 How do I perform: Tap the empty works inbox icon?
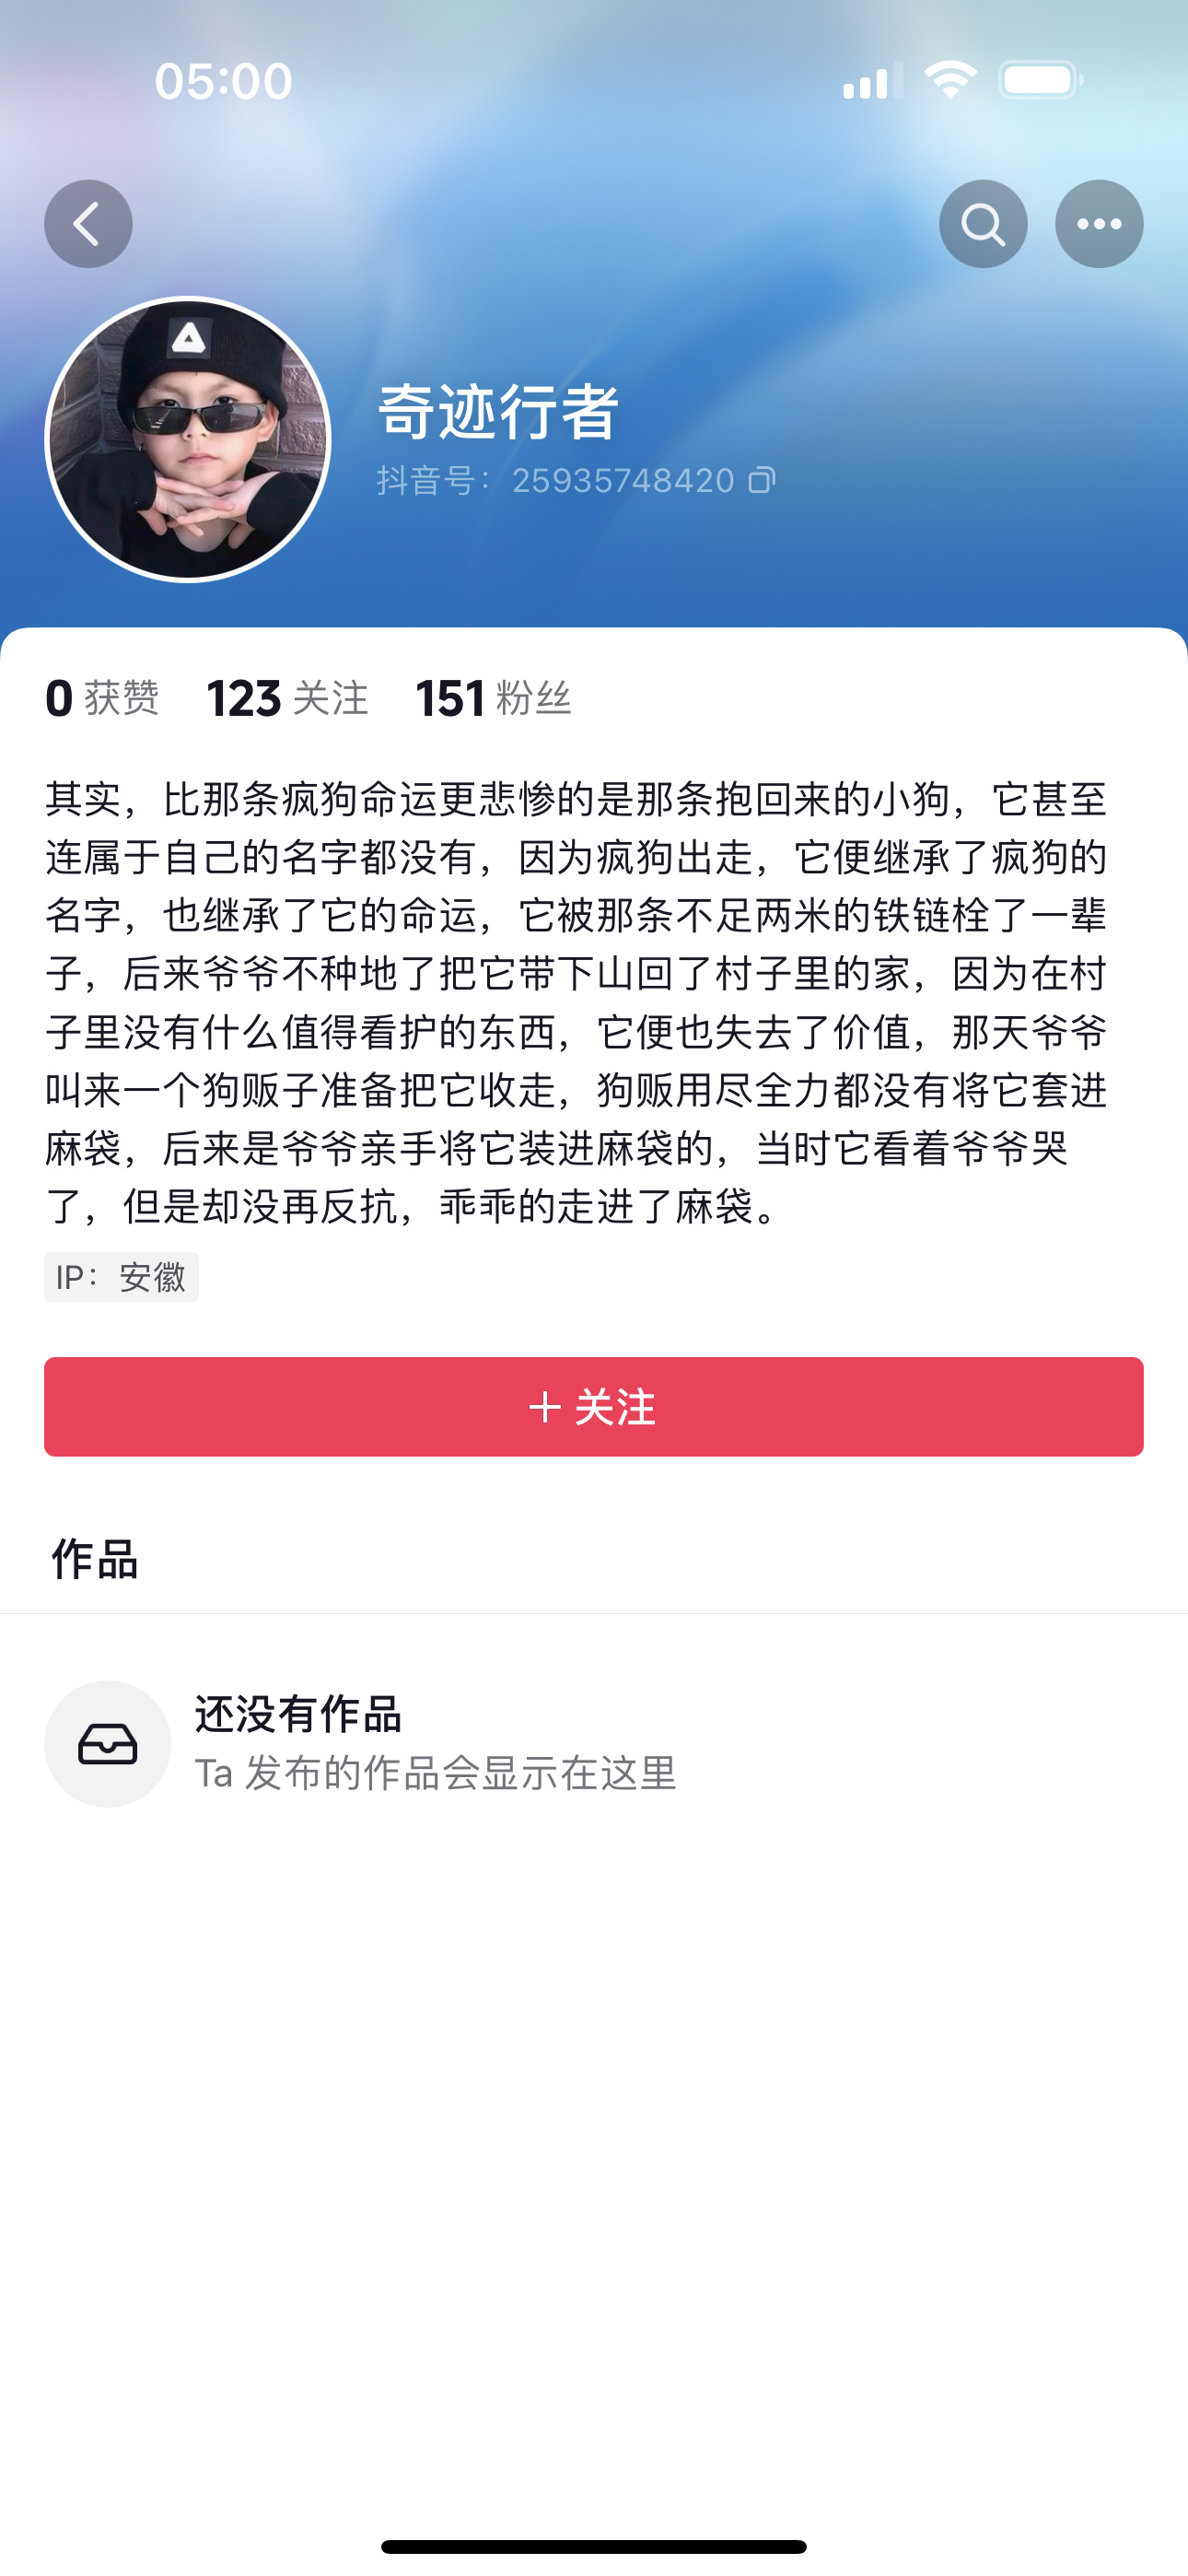tap(107, 1744)
